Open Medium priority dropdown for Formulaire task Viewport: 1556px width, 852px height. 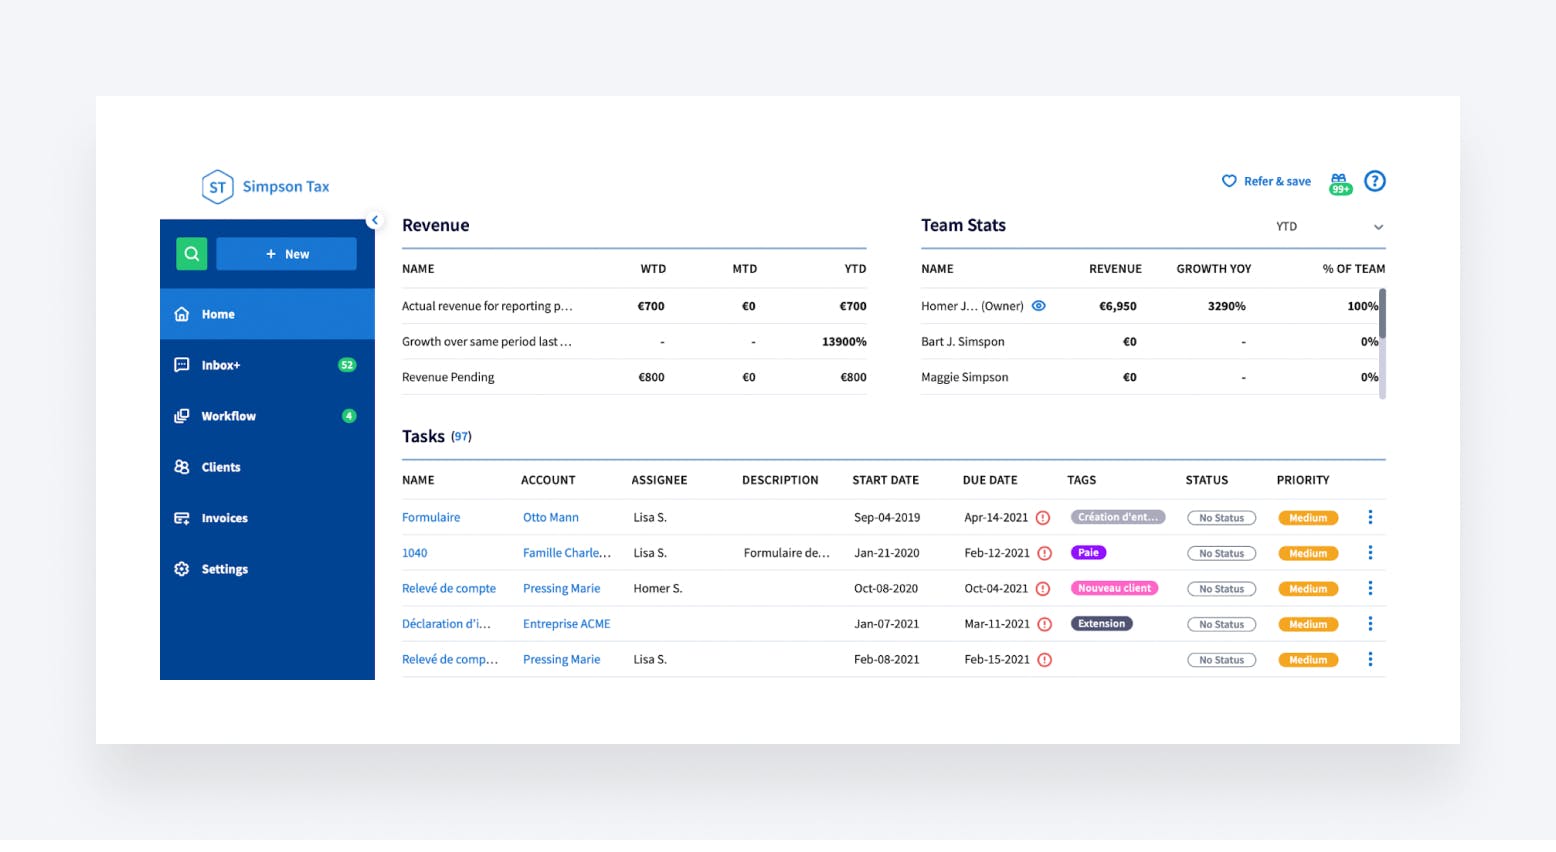1308,518
